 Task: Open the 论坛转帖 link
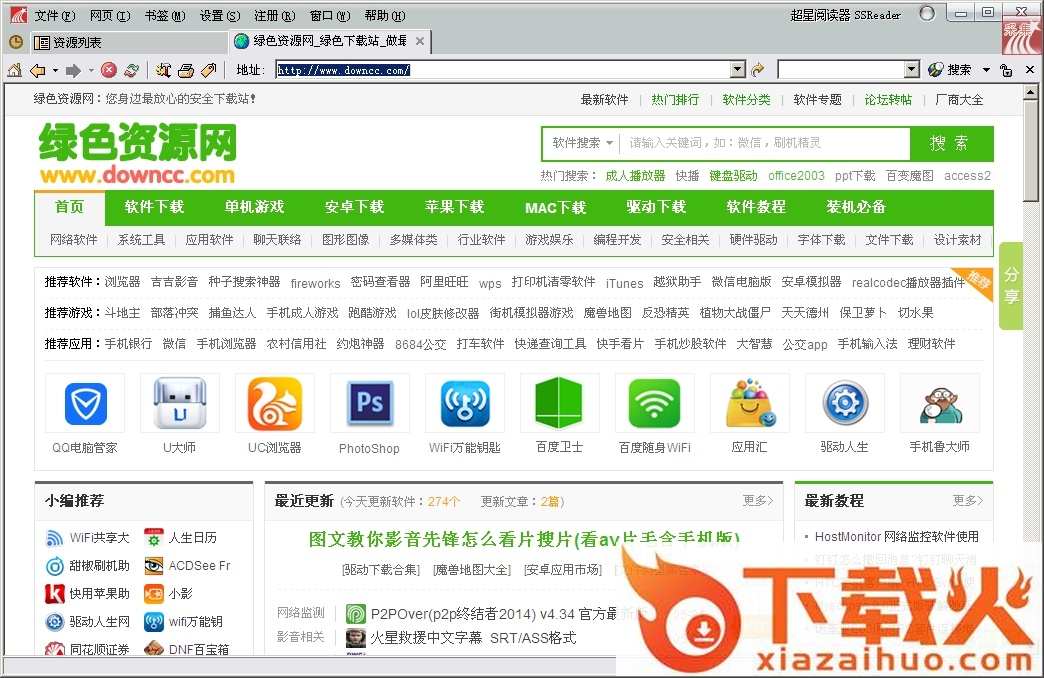tap(888, 100)
